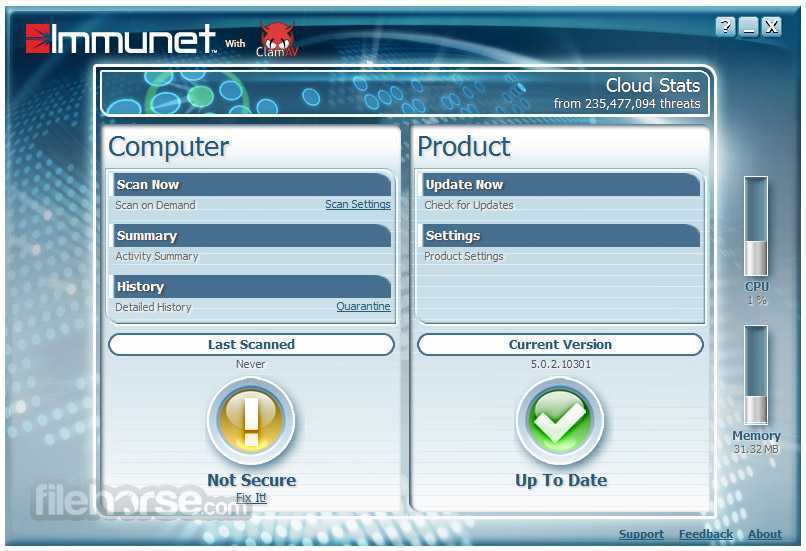The image size is (806, 551).
Task: Click the yellow Not Secure warning icon
Action: click(x=251, y=421)
